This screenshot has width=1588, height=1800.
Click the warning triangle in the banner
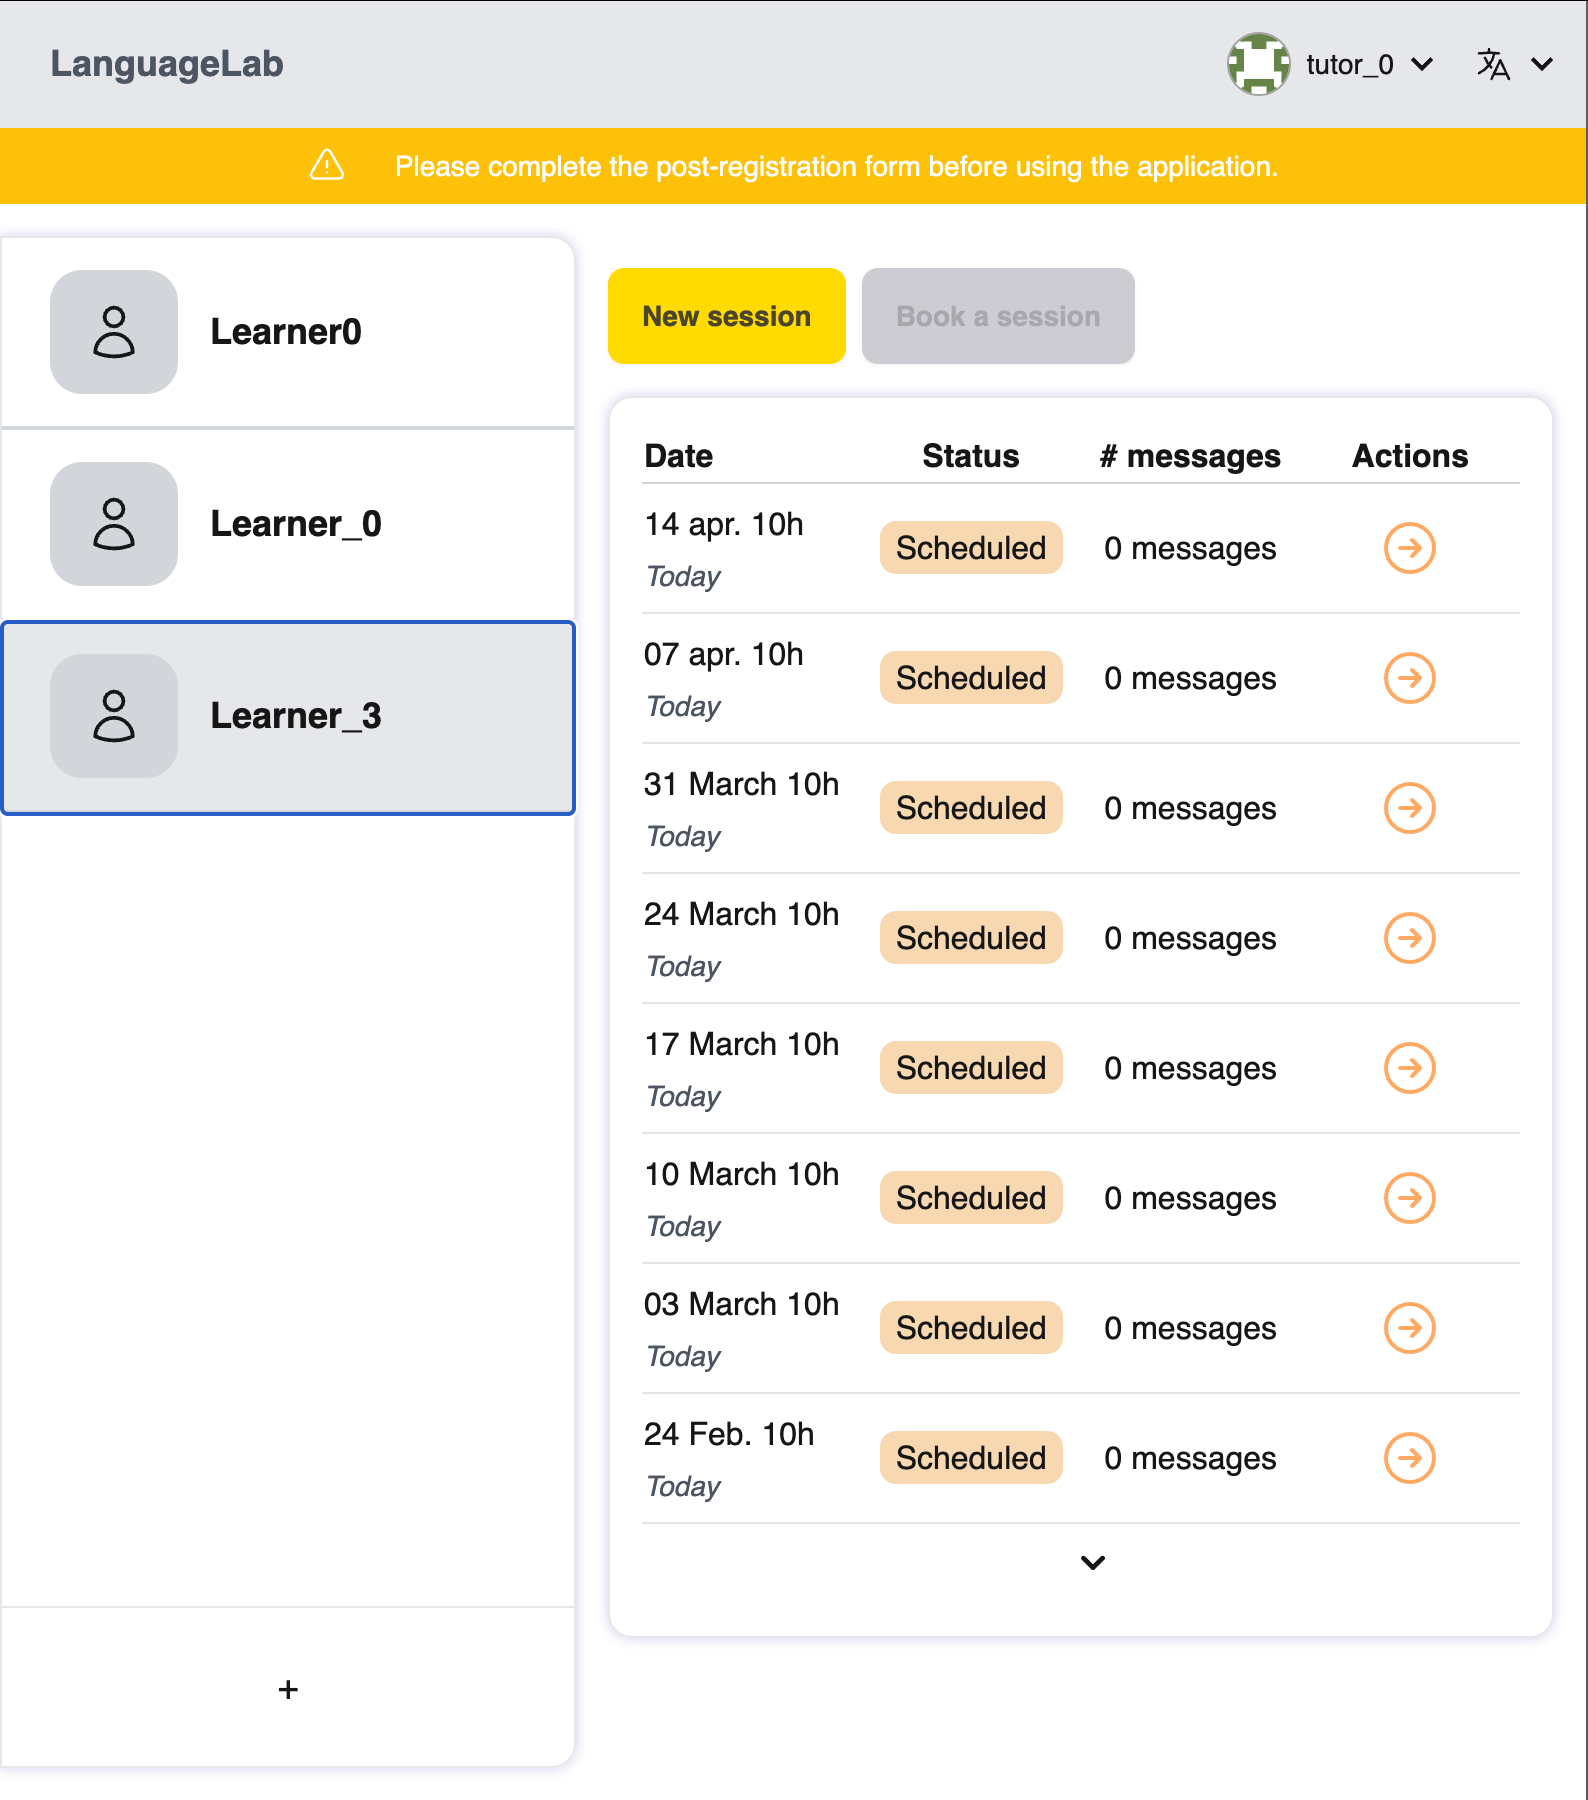tap(327, 165)
